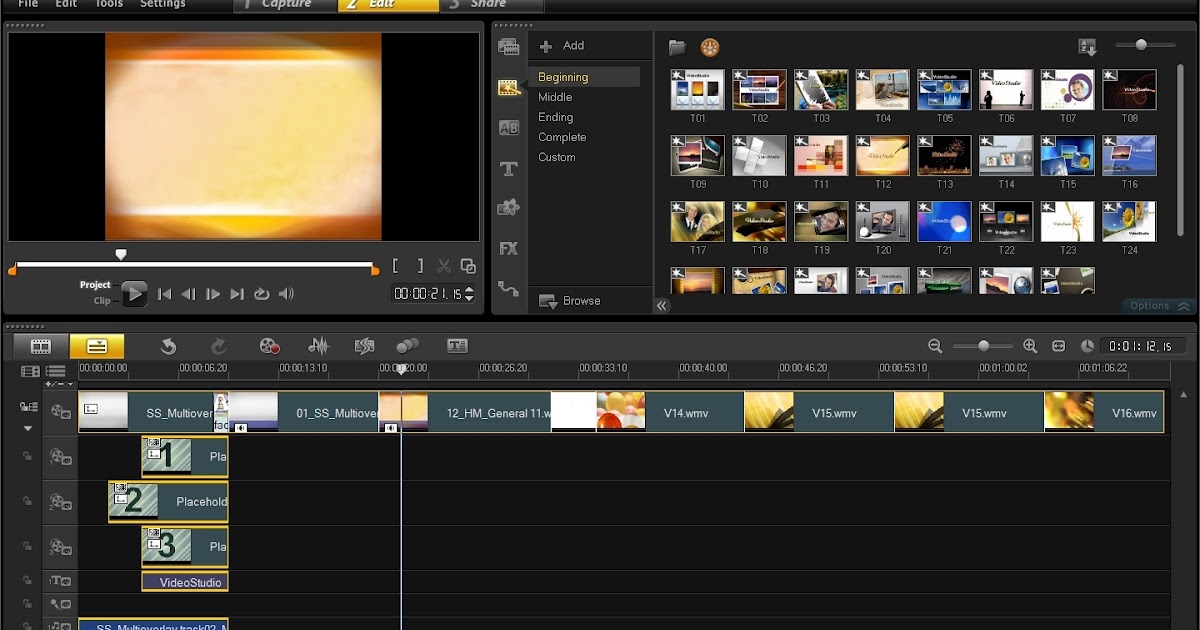The height and width of the screenshot is (630, 1200).
Task: Open the FX Filter library
Action: tap(509, 248)
